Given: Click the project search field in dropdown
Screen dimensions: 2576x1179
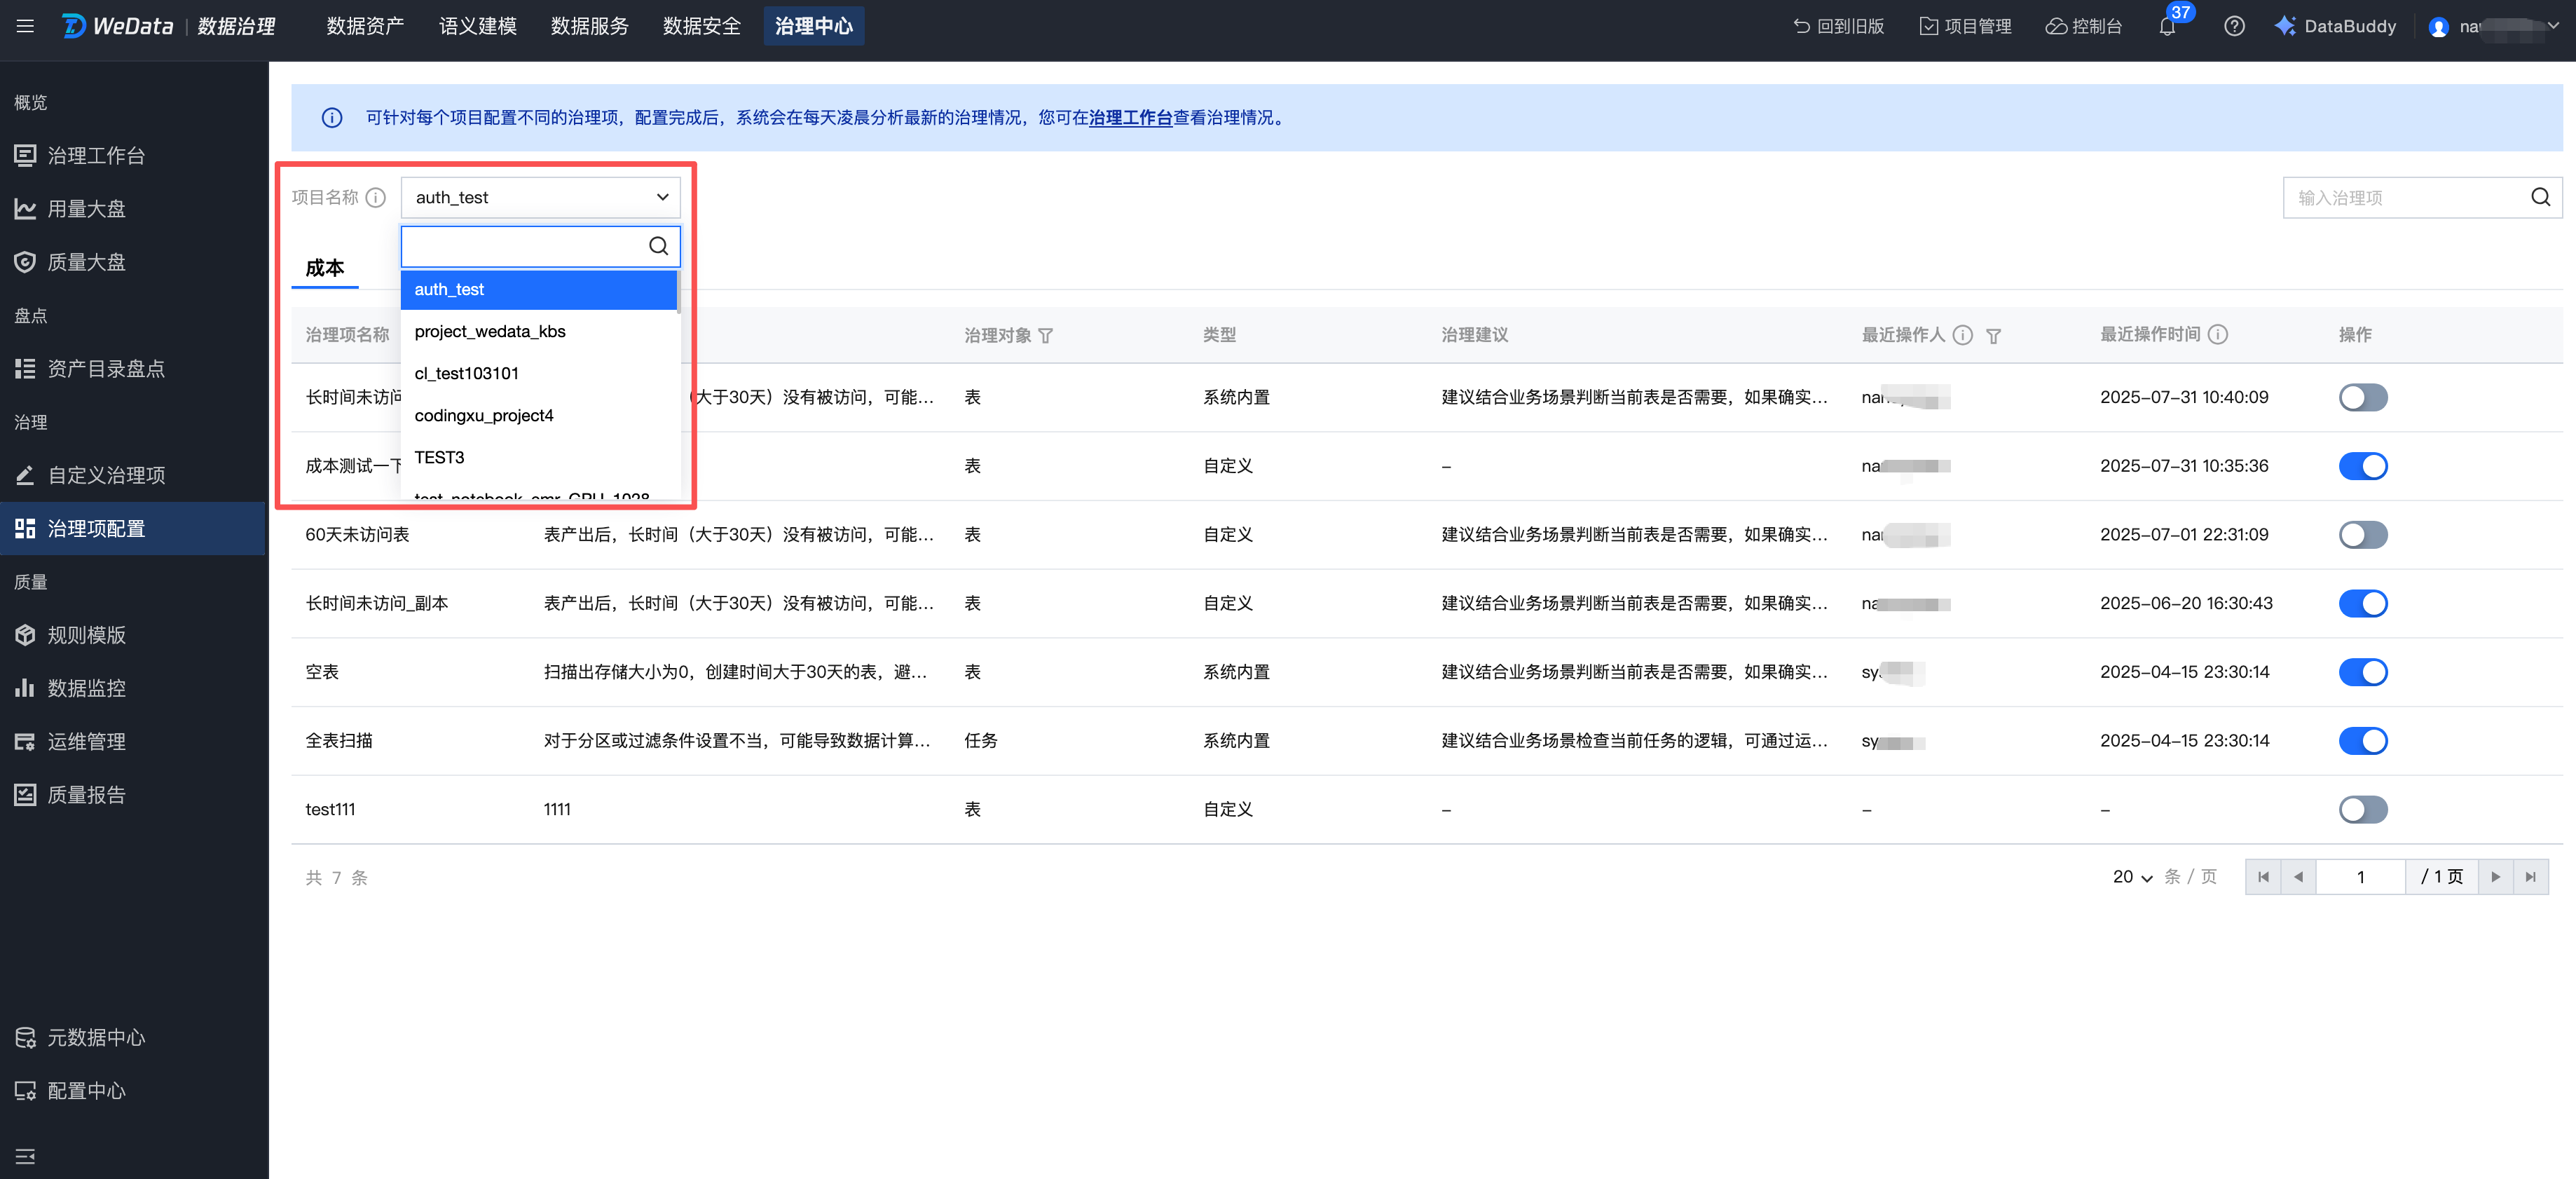Looking at the screenshot, I should 525,246.
